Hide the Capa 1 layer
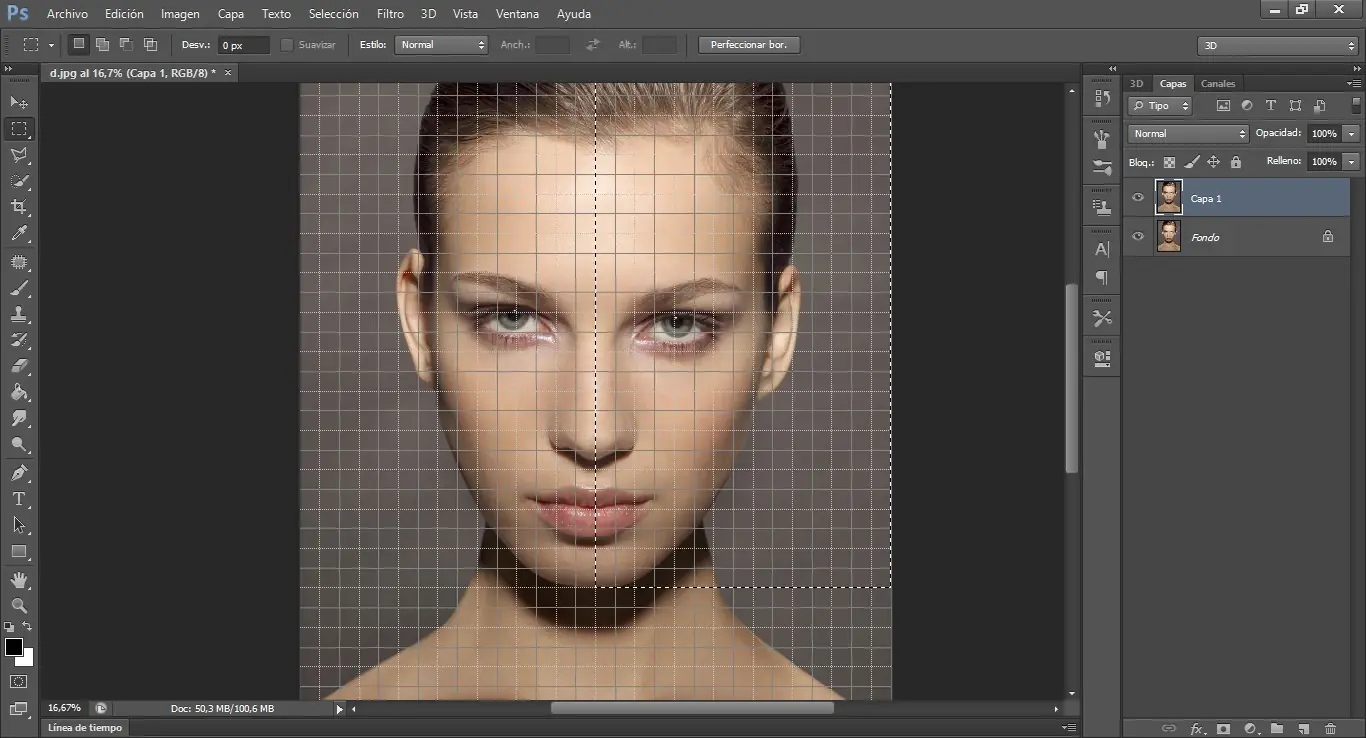1366x738 pixels. point(1137,198)
